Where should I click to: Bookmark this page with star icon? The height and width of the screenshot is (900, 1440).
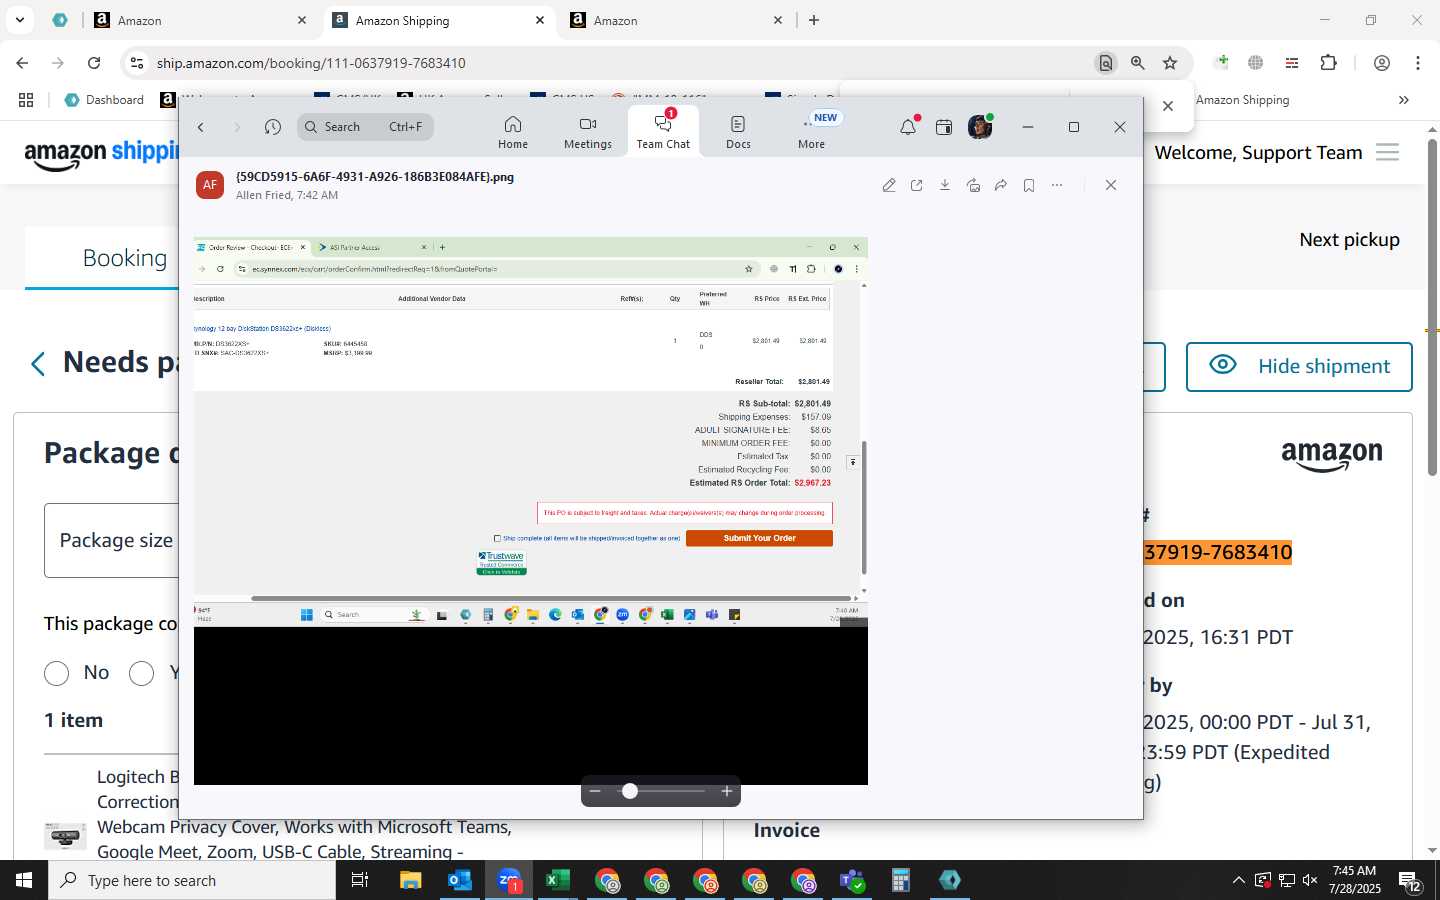tap(1170, 63)
